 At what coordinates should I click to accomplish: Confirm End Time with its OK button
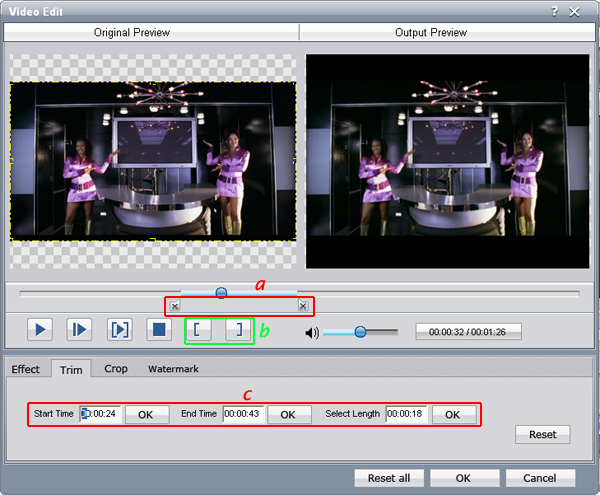pos(288,414)
